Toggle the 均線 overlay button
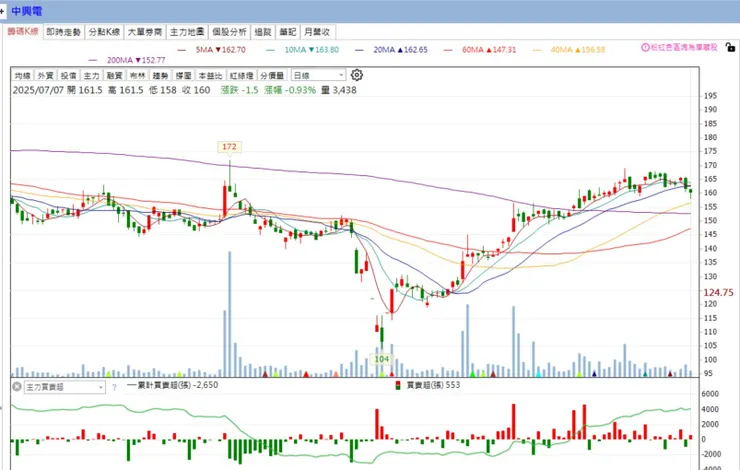The height and width of the screenshot is (470, 740). point(23,76)
